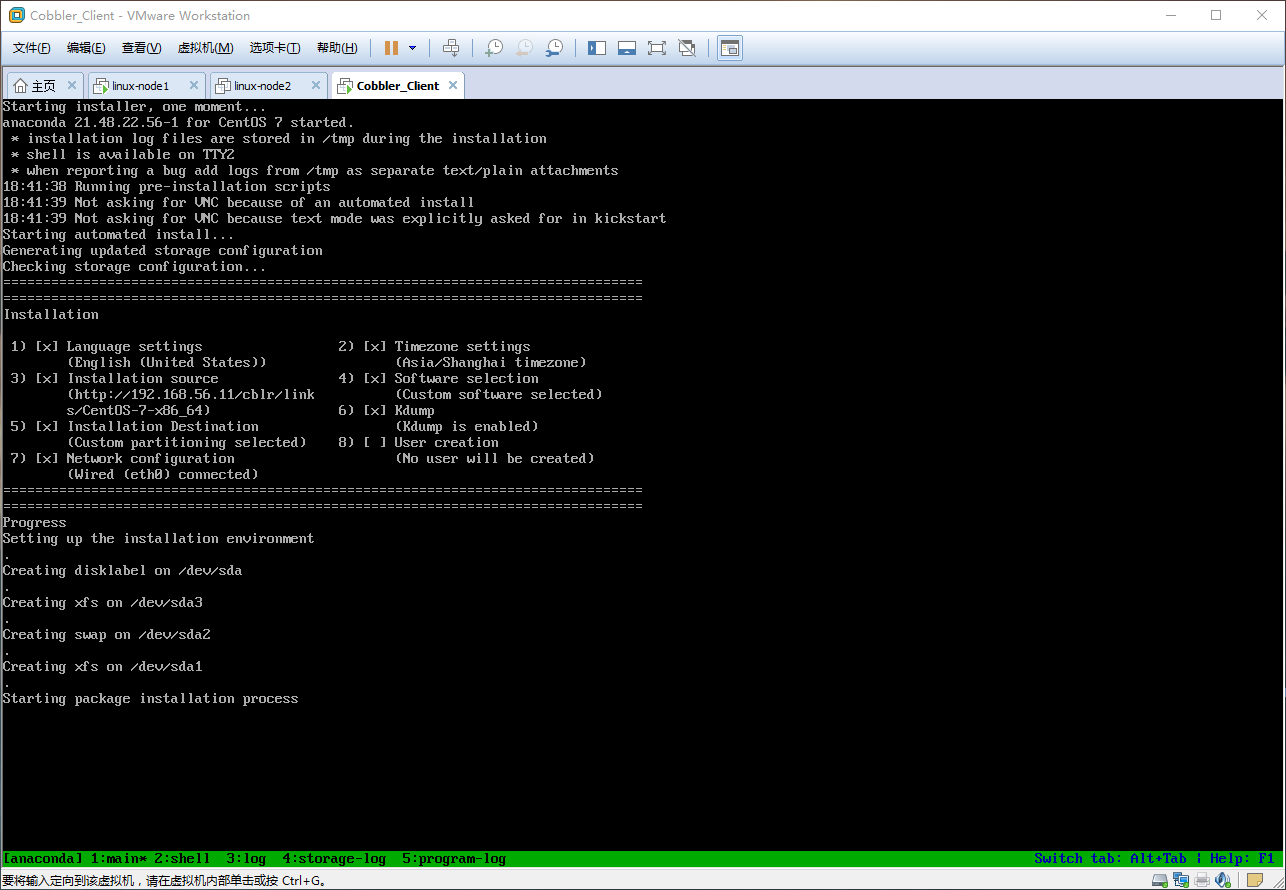This screenshot has height=890, width=1286.
Task: Click the 'Help: F1' hint text
Action: (1242, 859)
